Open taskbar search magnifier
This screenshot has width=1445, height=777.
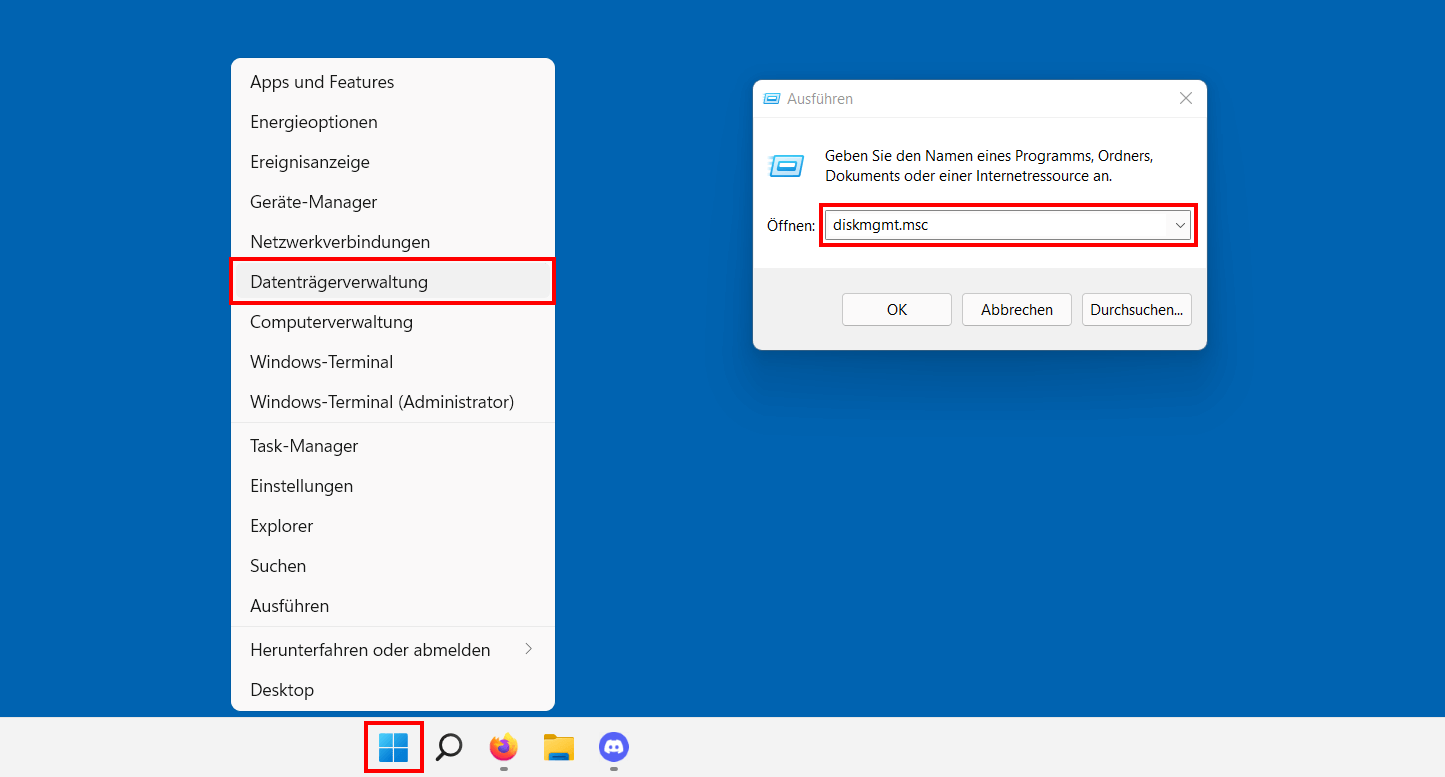[x=449, y=747]
